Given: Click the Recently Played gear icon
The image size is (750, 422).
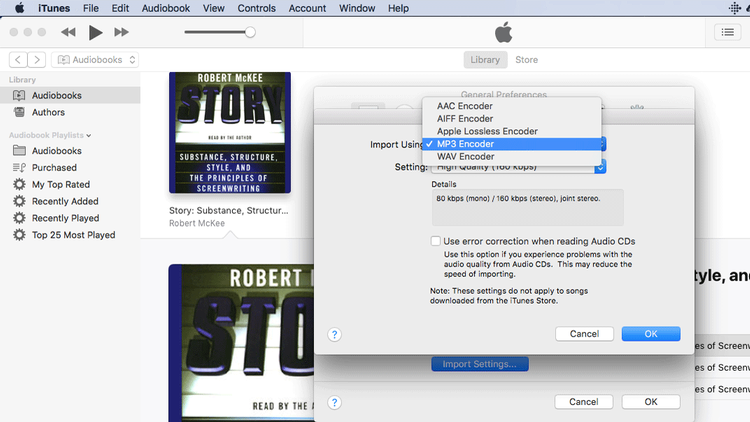Looking at the screenshot, I should [x=19, y=218].
